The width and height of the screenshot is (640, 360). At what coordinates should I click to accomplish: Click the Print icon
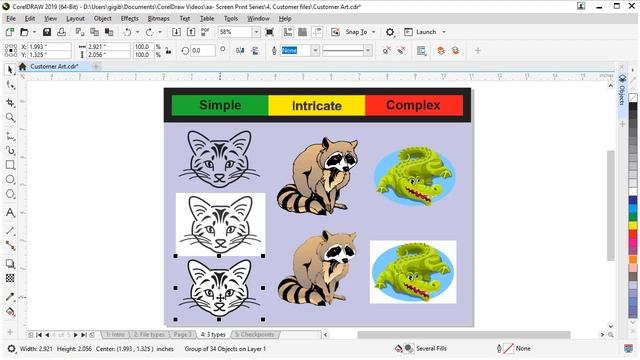(62, 32)
